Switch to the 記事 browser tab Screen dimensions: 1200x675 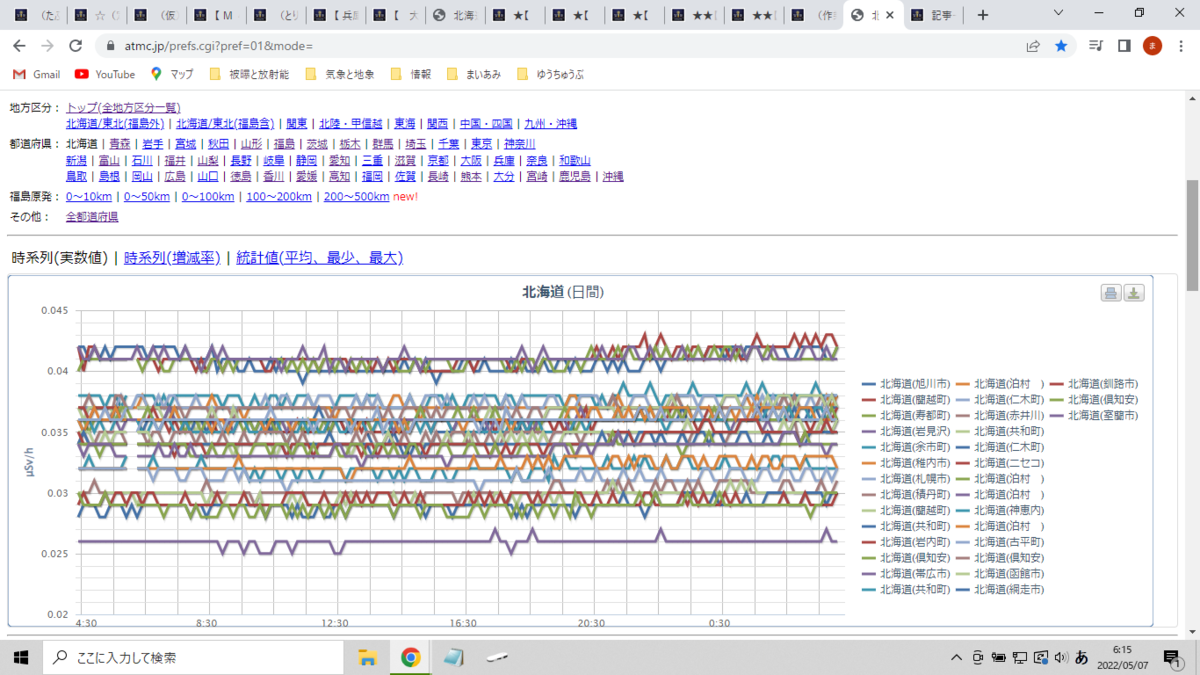[933, 16]
